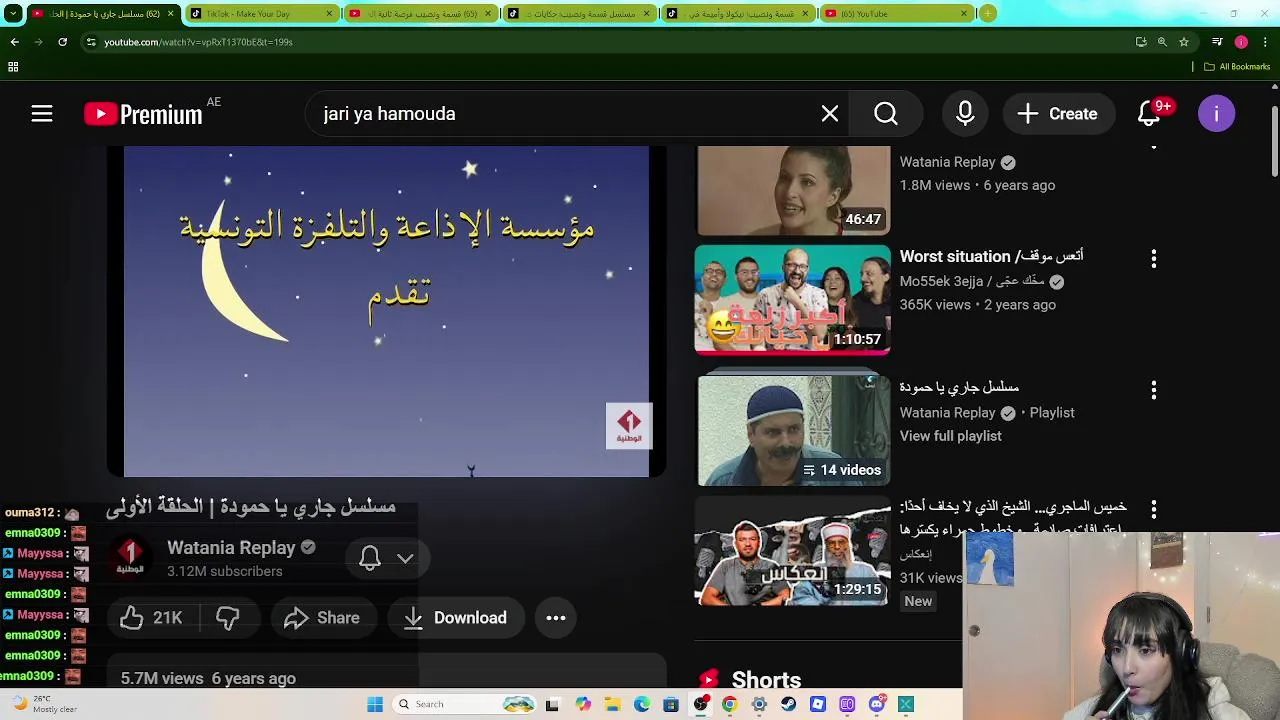1280x720 pixels.
Task: Reload the page in Chrome
Action: [62, 42]
